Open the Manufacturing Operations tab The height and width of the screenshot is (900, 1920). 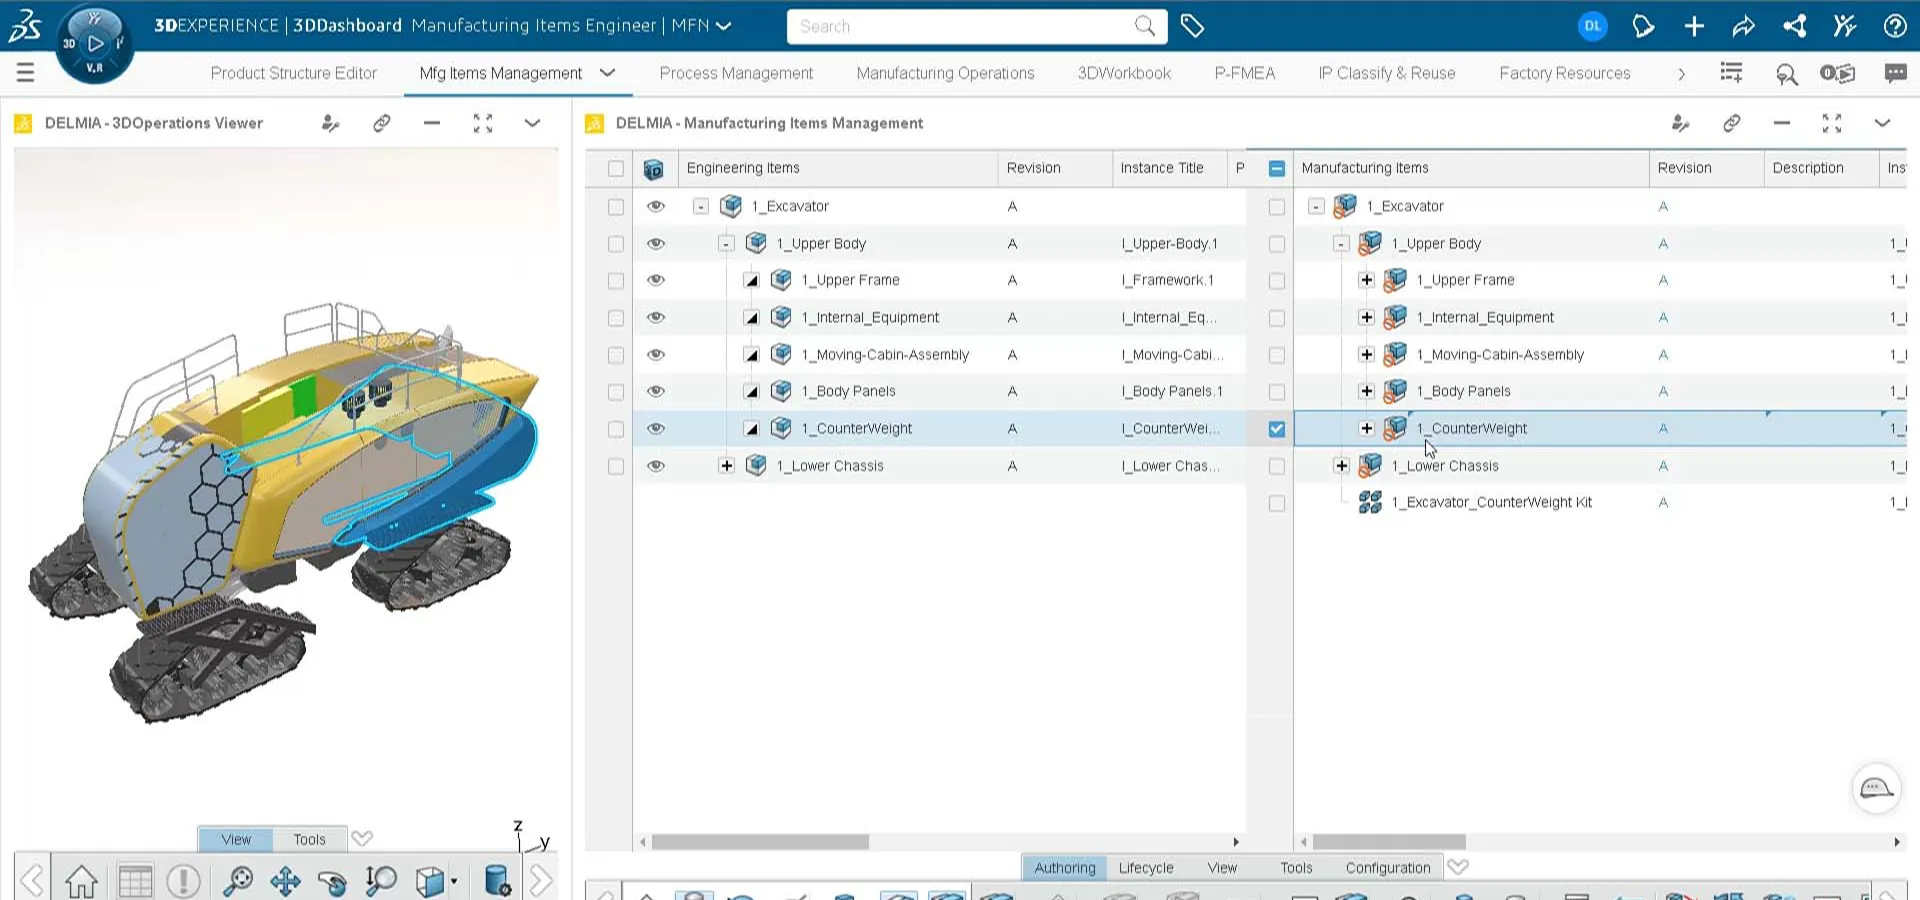click(946, 73)
